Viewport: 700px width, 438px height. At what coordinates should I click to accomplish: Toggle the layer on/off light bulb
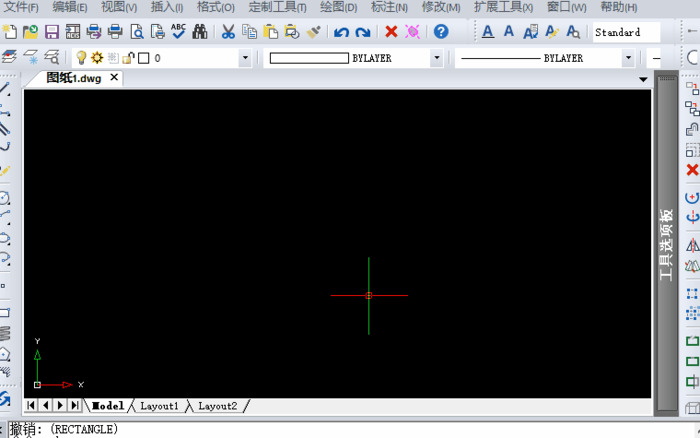pyautogui.click(x=82, y=58)
